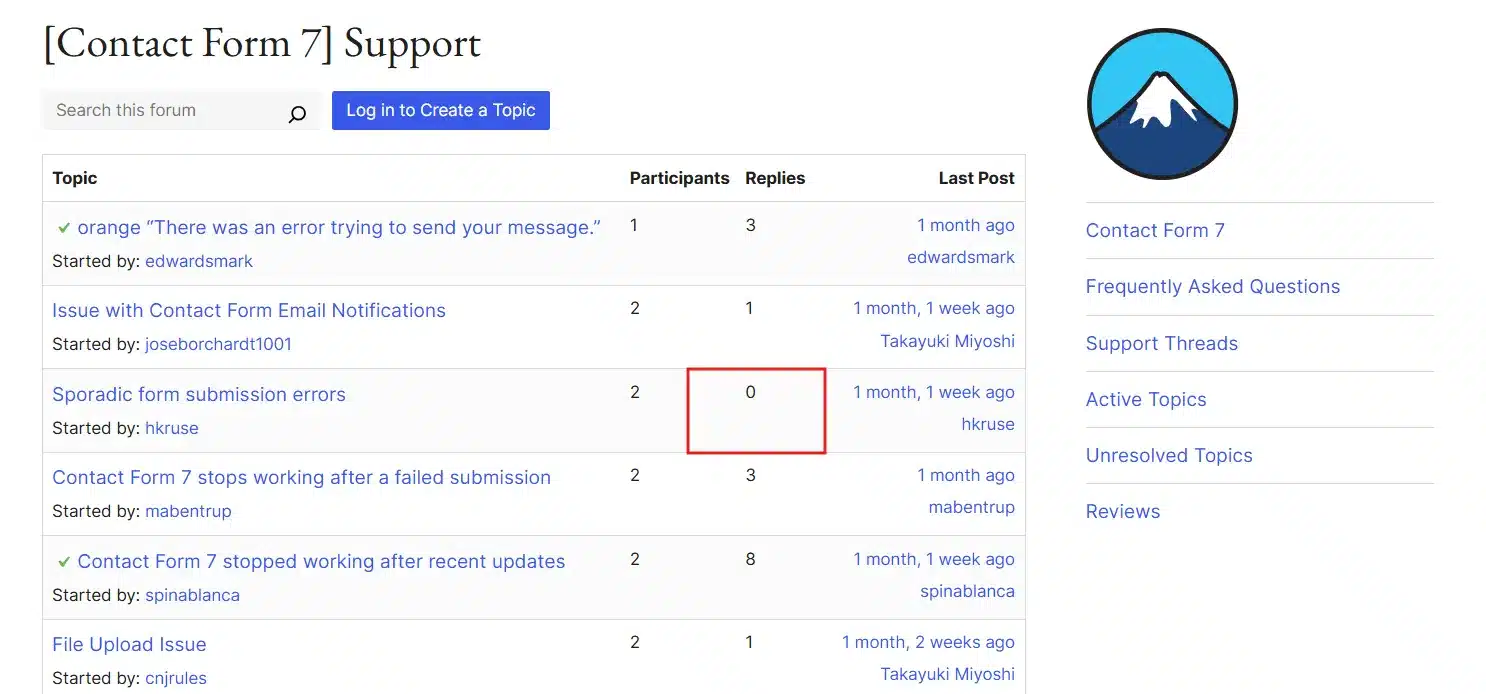Click participants count 1 in edwardsmark row
The height and width of the screenshot is (694, 1486).
634,225
